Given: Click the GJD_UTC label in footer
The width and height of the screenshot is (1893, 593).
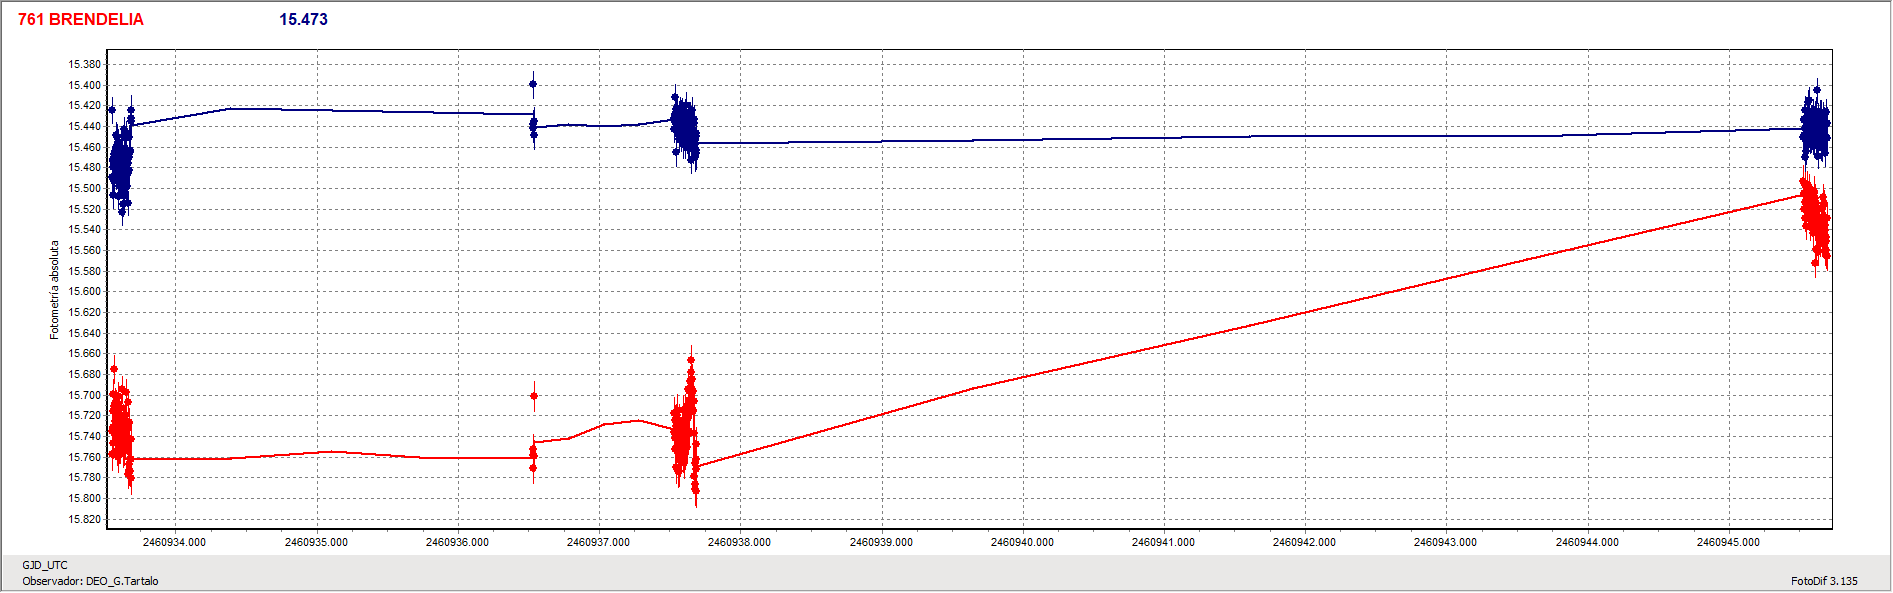Looking at the screenshot, I should (x=45, y=565).
